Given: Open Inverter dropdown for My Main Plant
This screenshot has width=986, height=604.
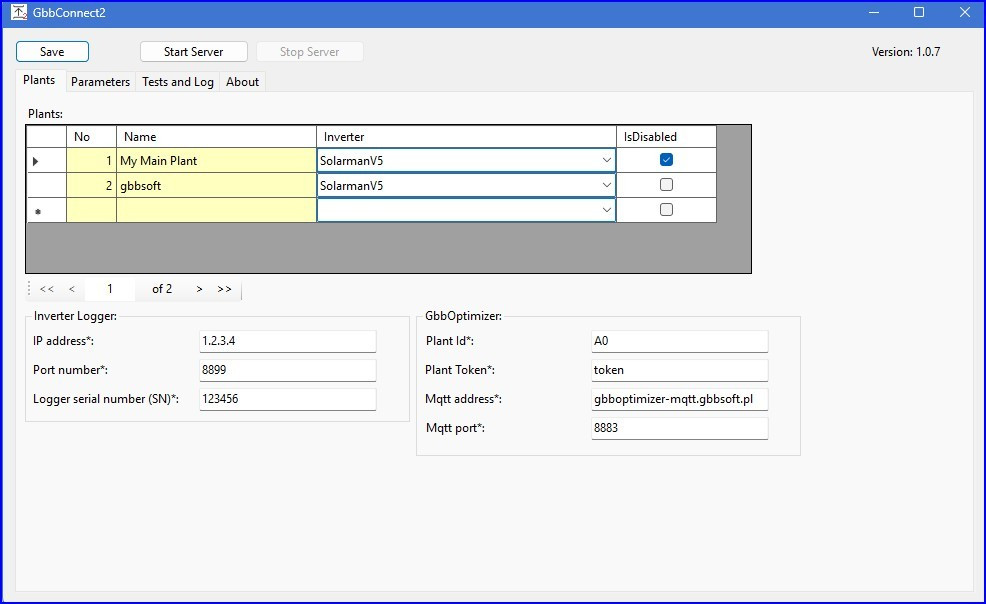Looking at the screenshot, I should 606,160.
